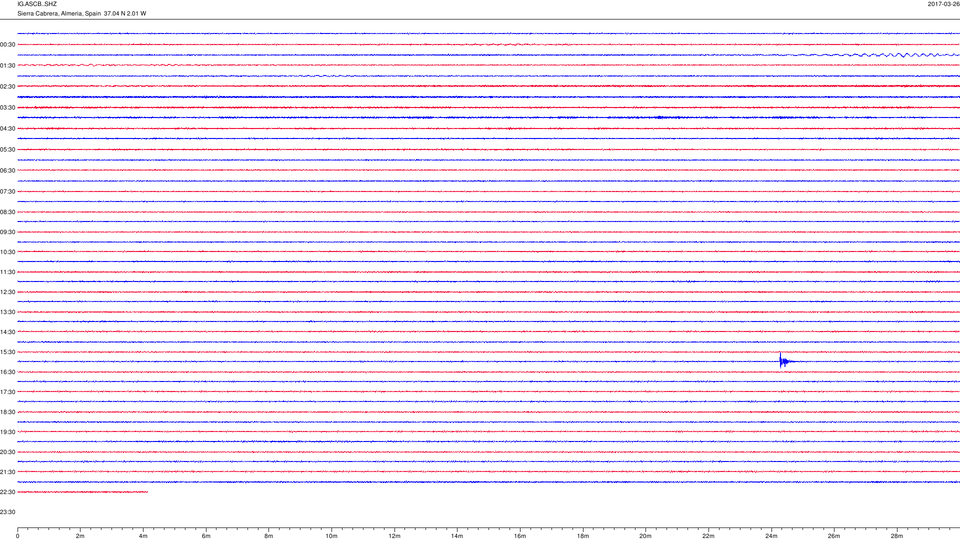Image resolution: width=960 pixels, height=540 pixels.
Task: Select the 14:30 time label
Action: [x=7, y=332]
